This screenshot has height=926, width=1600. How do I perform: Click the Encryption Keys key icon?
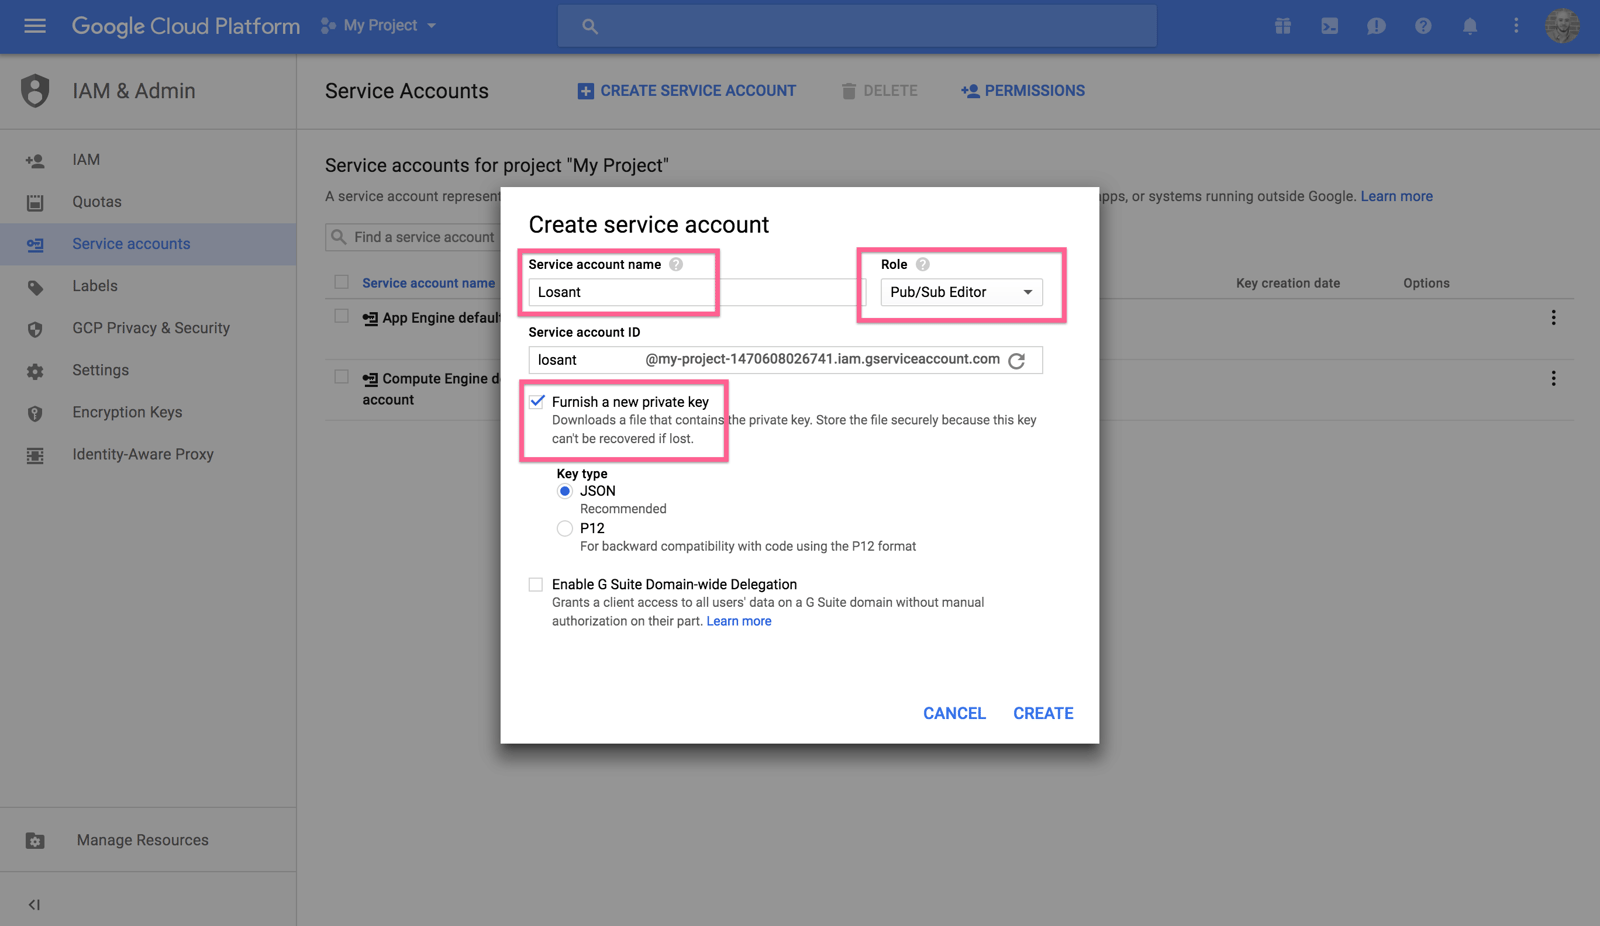click(x=35, y=411)
